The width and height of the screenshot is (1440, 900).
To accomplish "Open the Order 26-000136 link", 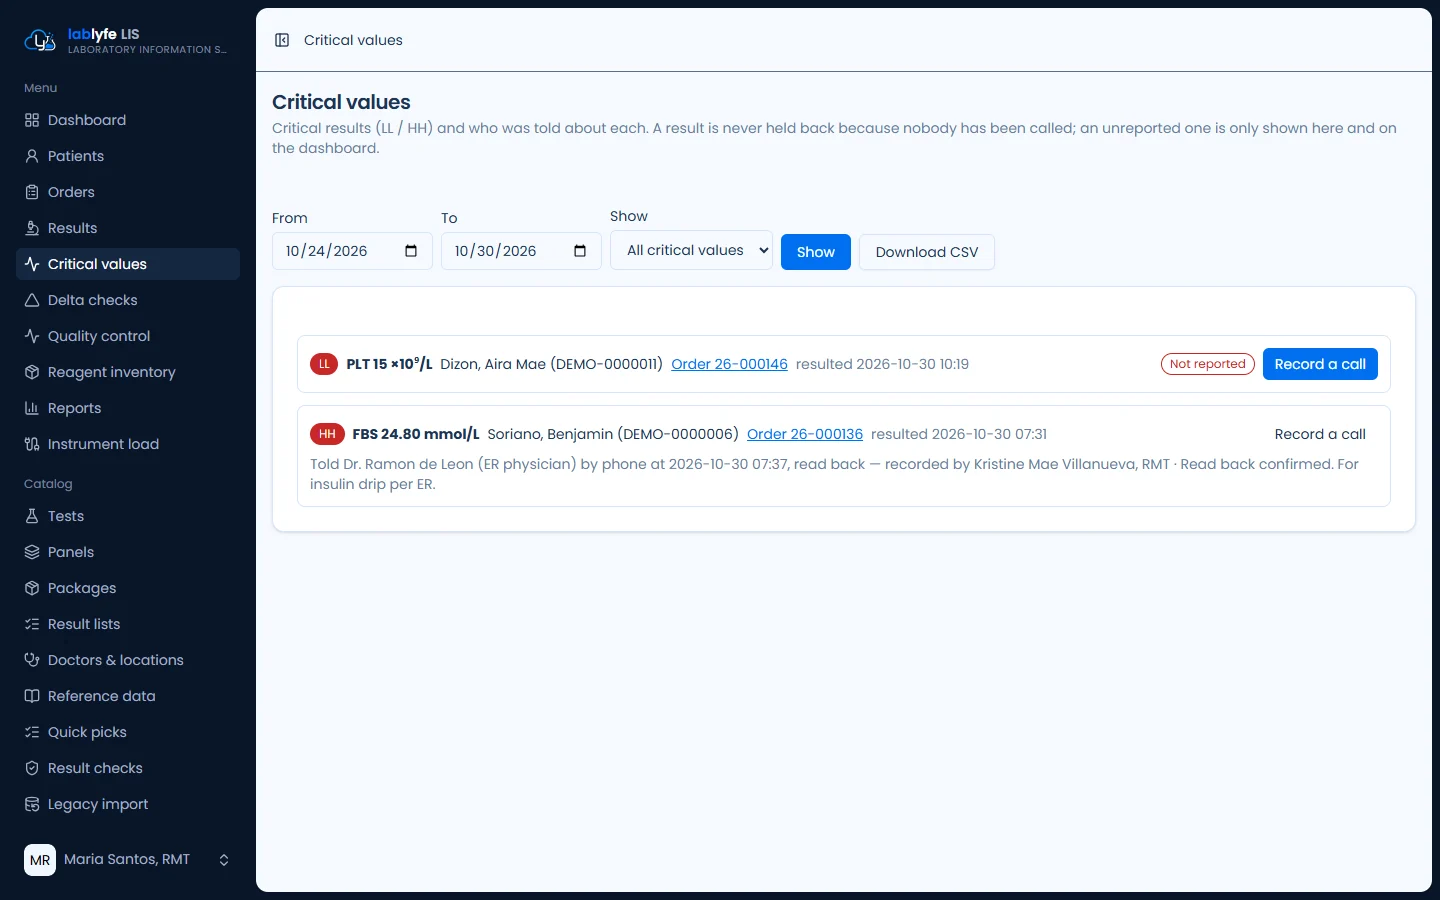I will (805, 434).
